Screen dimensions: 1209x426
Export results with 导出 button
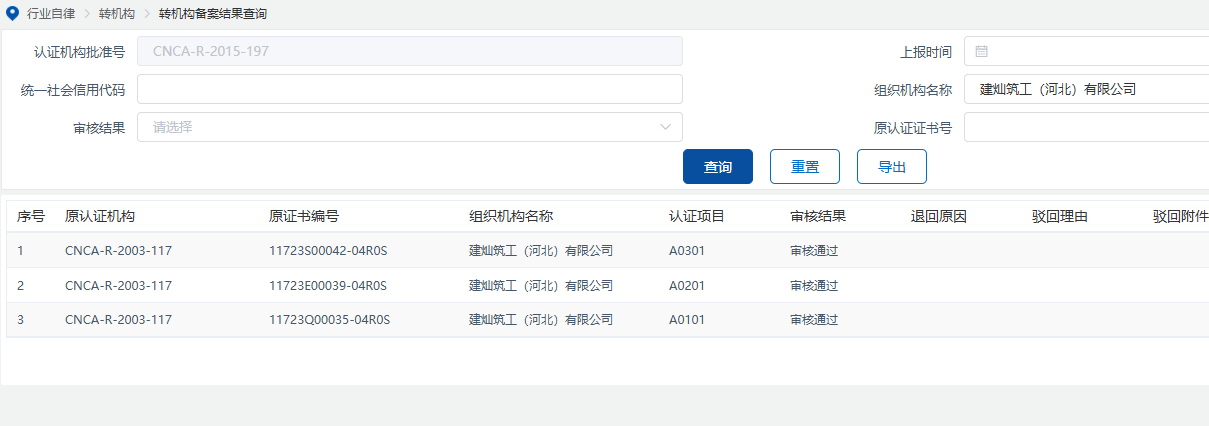[x=891, y=167]
